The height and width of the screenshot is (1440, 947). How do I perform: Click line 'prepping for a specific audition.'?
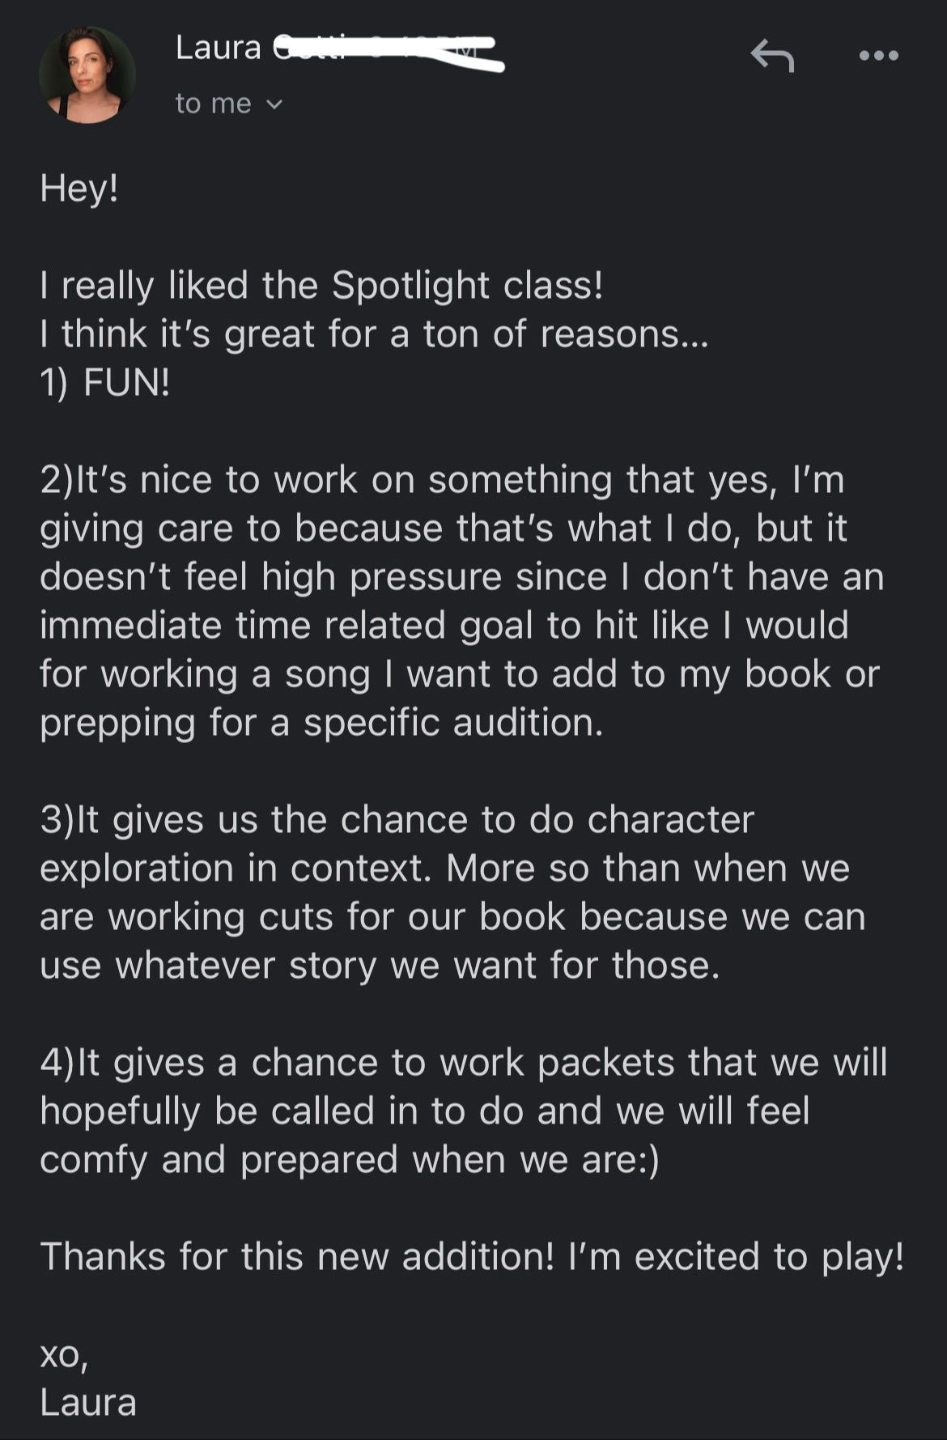321,722
